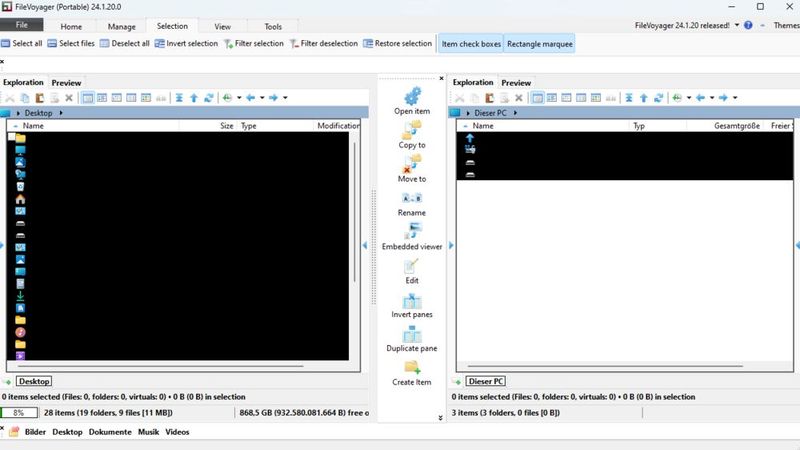Viewport: 800px width, 450px height.
Task: Switch to Manage ribbon tab
Action: (121, 27)
